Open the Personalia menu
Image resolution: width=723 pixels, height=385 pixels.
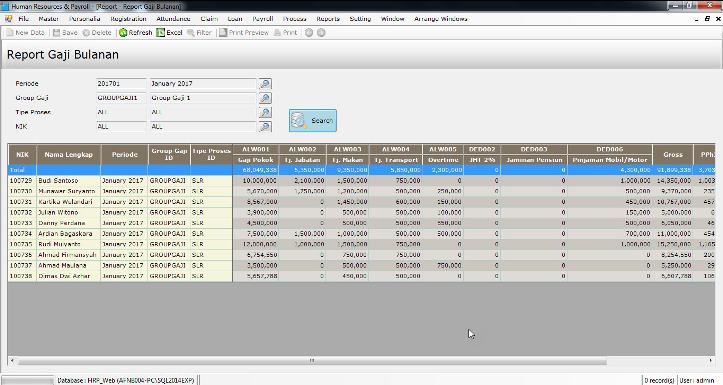[85, 19]
